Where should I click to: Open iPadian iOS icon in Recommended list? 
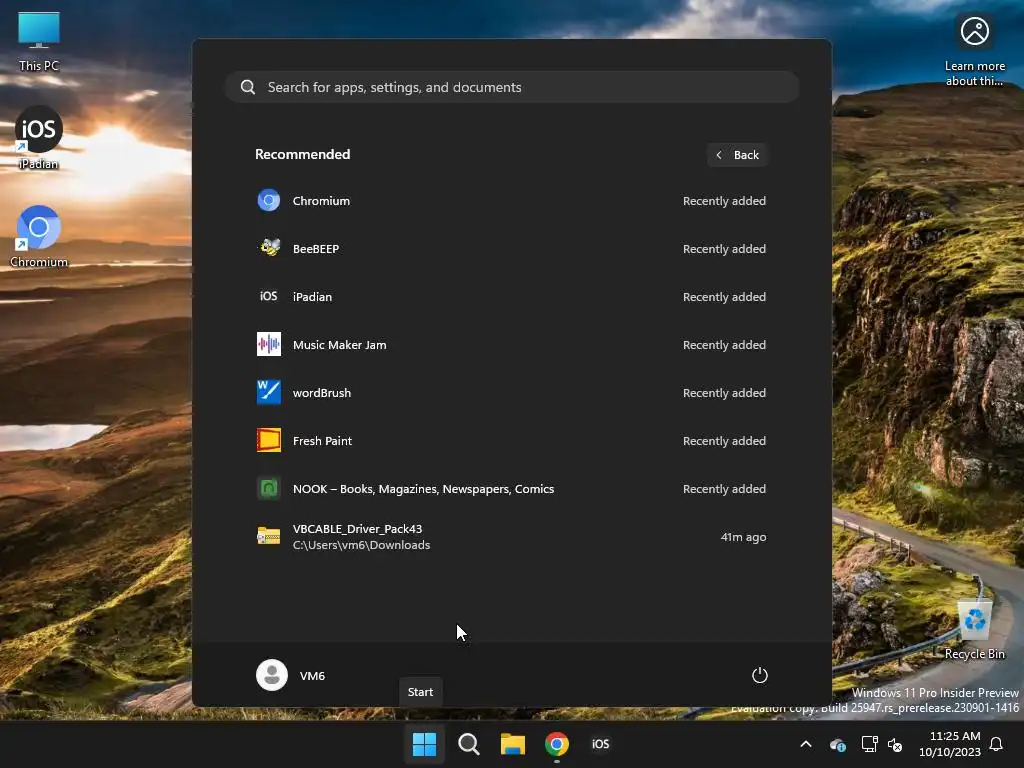click(x=269, y=296)
